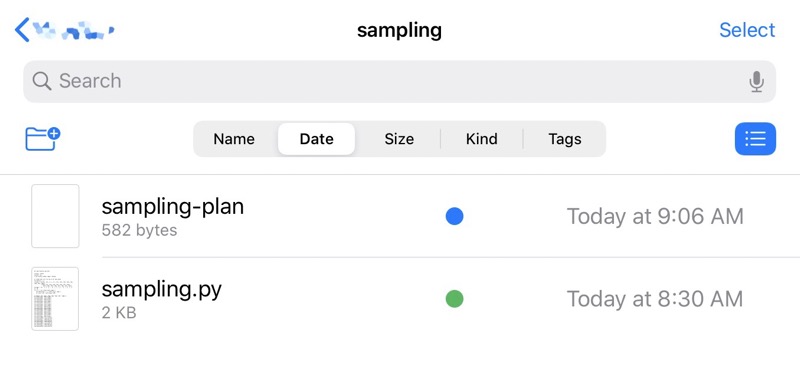This screenshot has height=371, width=800.
Task: Sort files by Size
Action: tap(399, 139)
